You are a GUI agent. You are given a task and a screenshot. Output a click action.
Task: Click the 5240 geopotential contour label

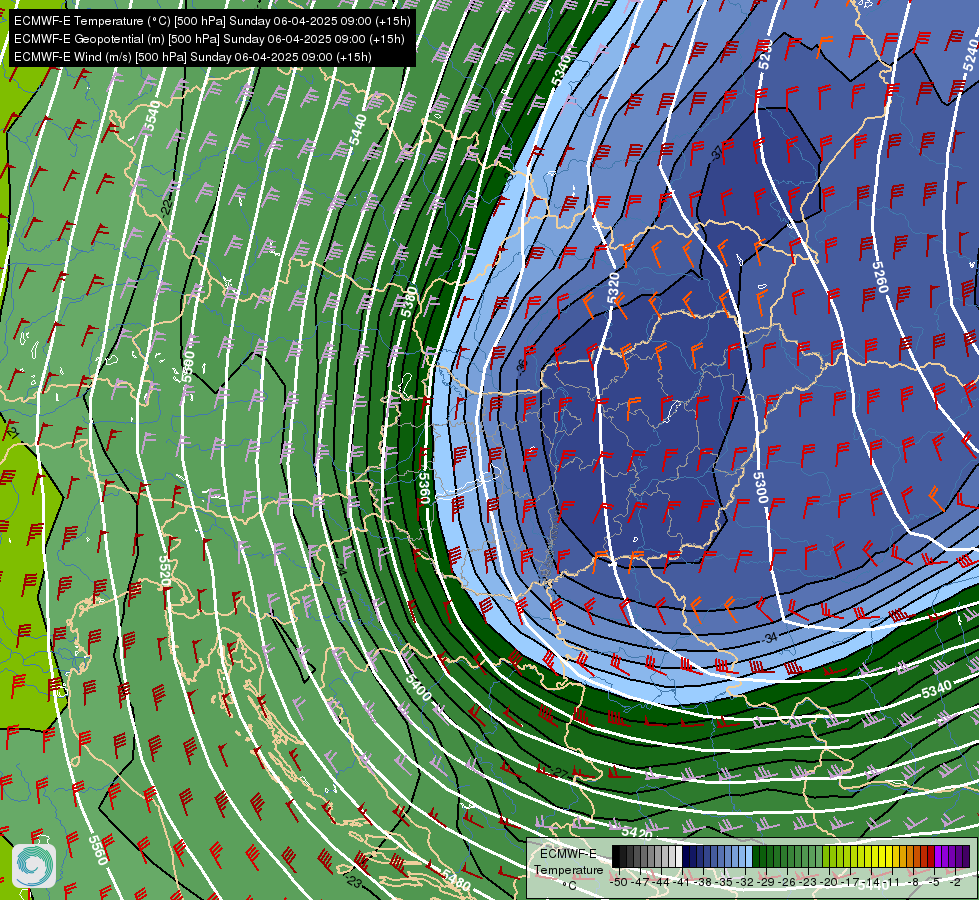970,55
